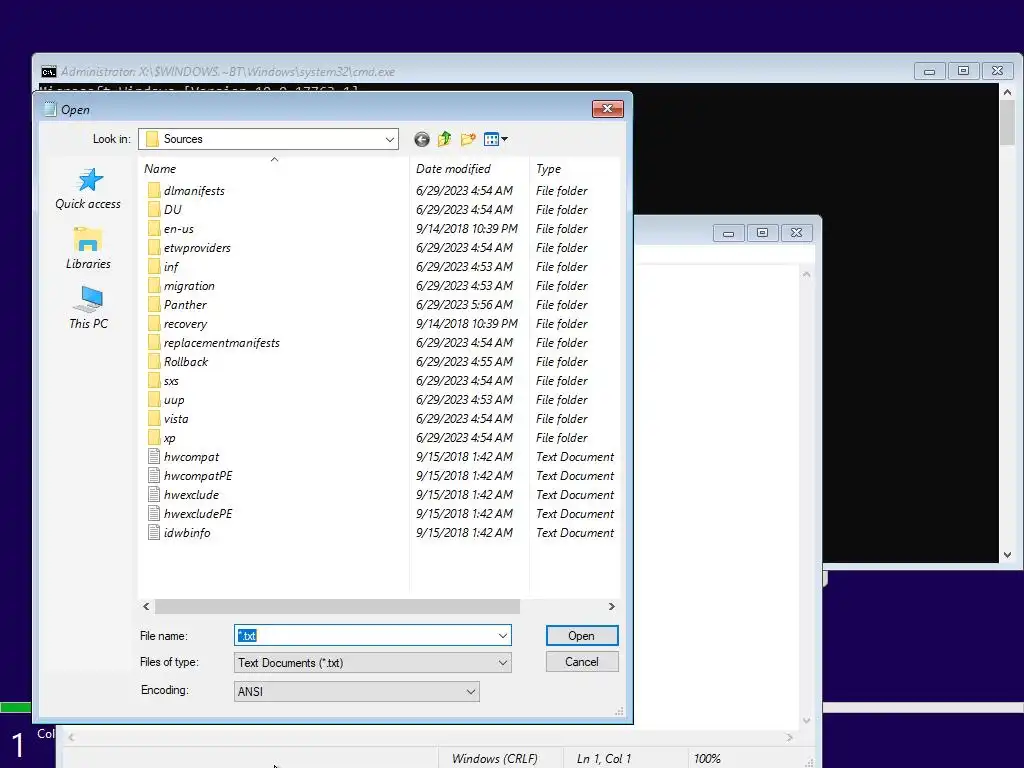This screenshot has width=1024, height=768.
Task: Select the uup folder icon
Action: [x=153, y=400]
